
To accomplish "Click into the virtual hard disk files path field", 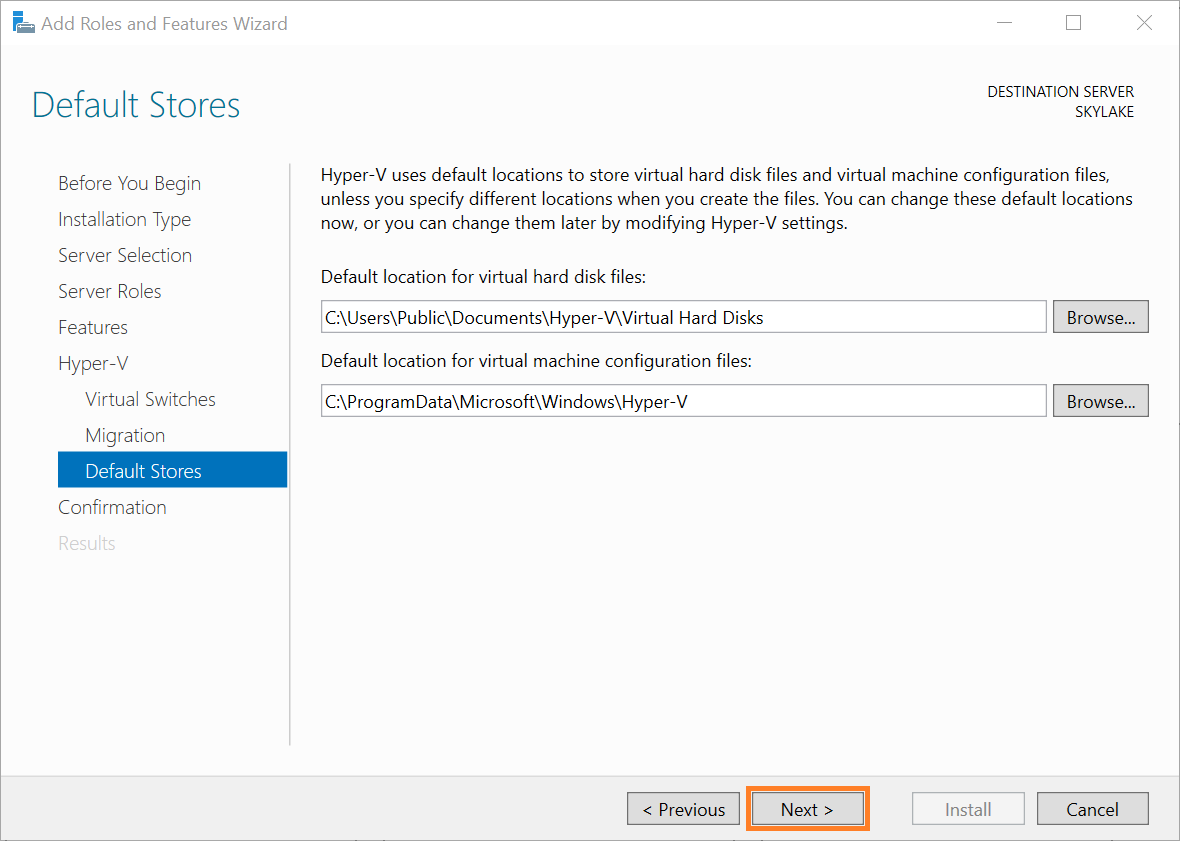I will [x=683, y=317].
